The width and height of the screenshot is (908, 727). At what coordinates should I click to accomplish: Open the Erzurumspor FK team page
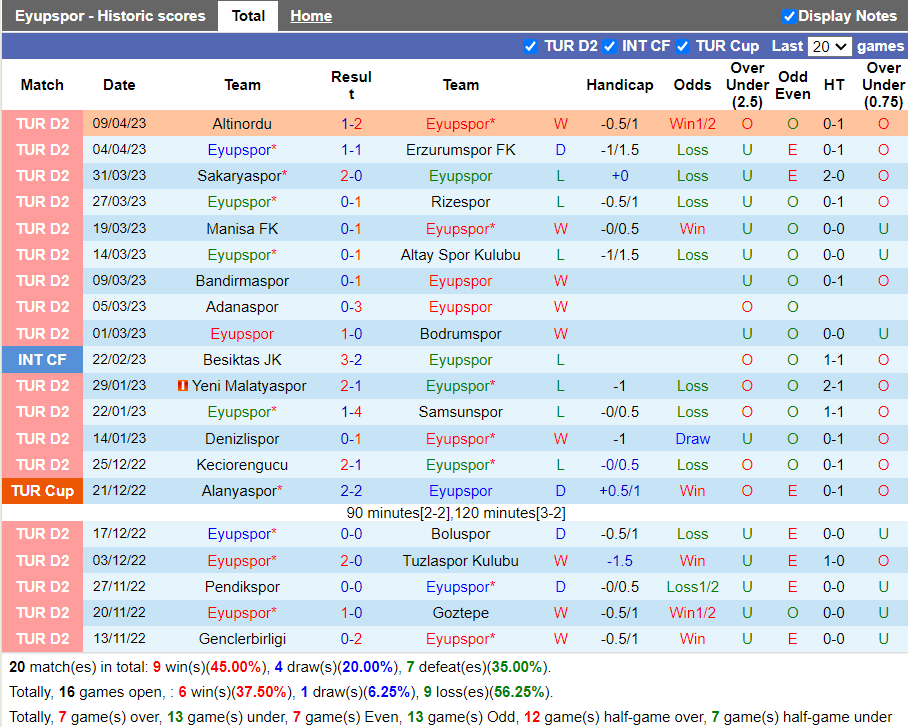coord(460,150)
